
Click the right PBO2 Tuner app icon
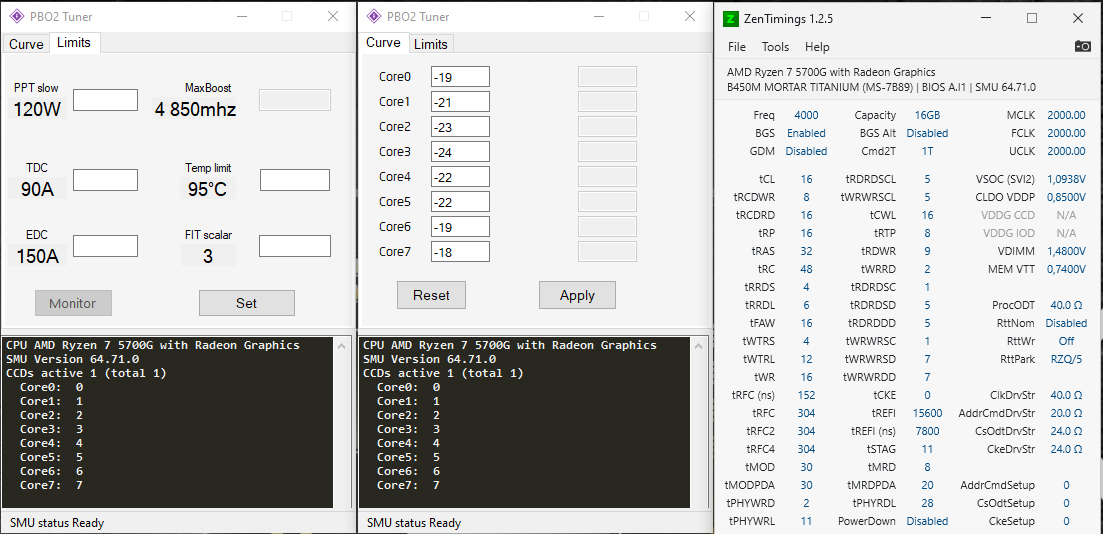click(374, 16)
